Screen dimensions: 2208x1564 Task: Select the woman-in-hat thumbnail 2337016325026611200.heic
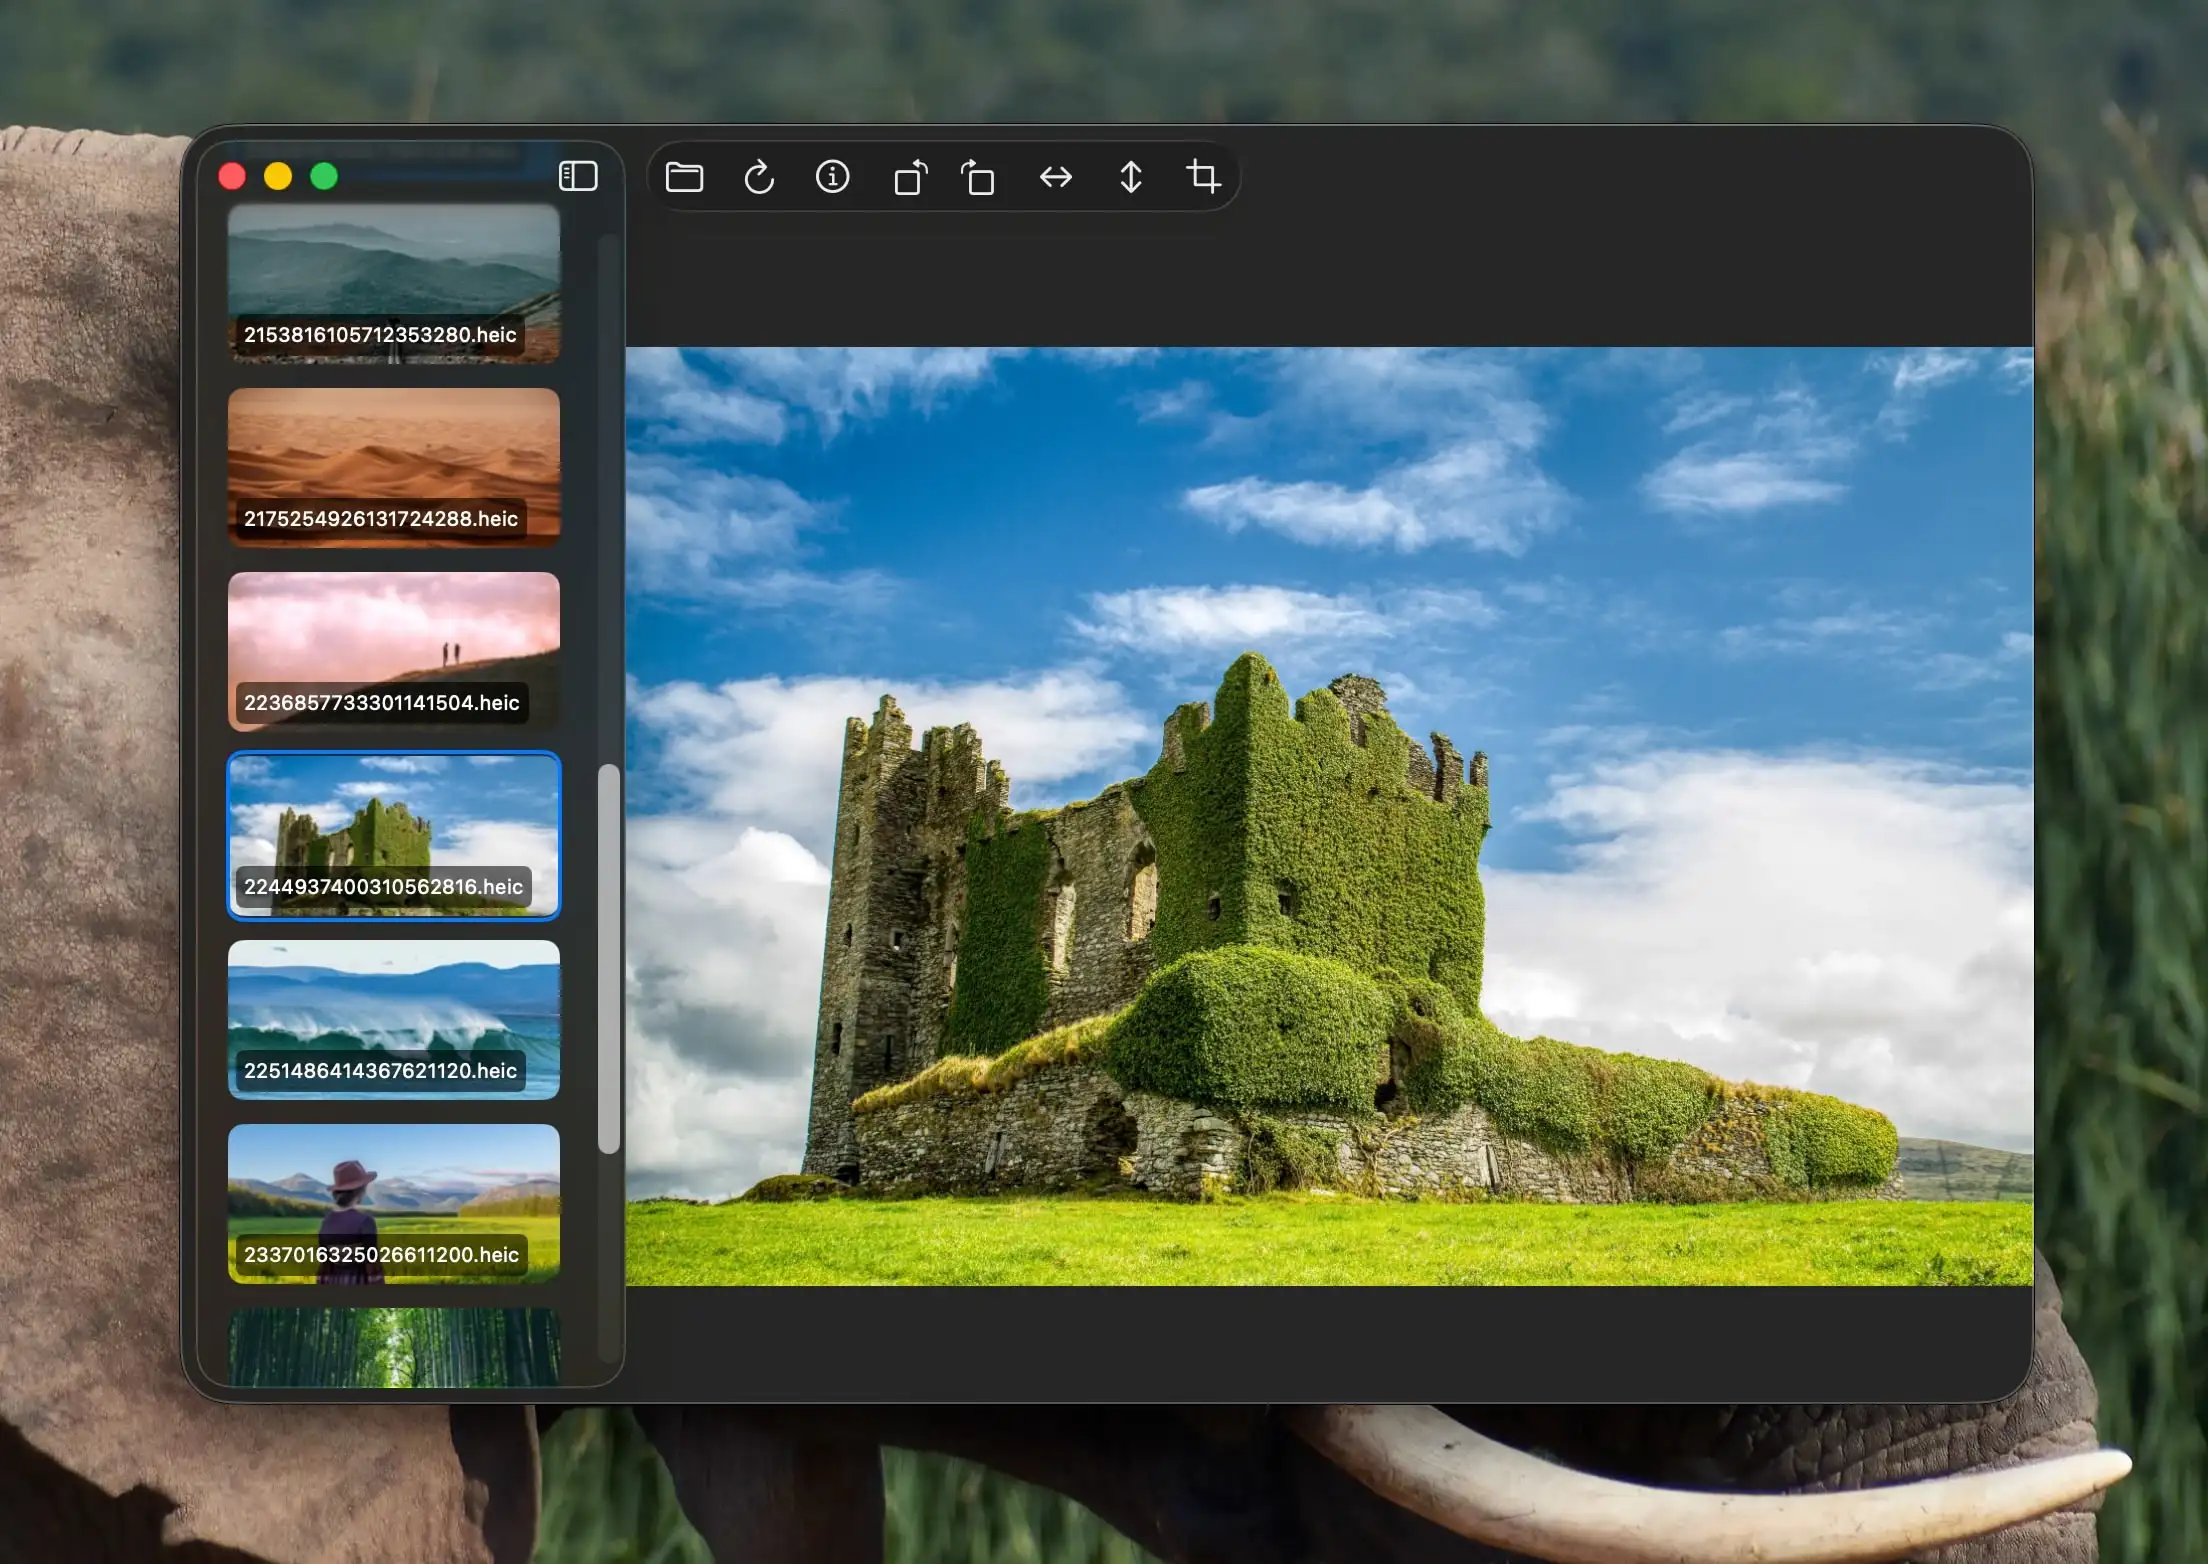(x=393, y=1202)
